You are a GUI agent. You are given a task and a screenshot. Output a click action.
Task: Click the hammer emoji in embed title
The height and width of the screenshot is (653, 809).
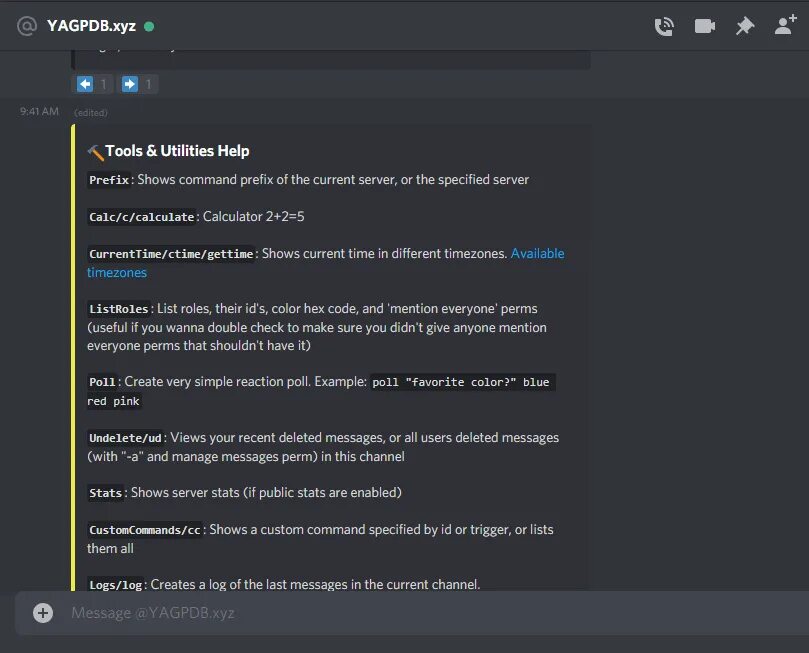click(x=95, y=152)
